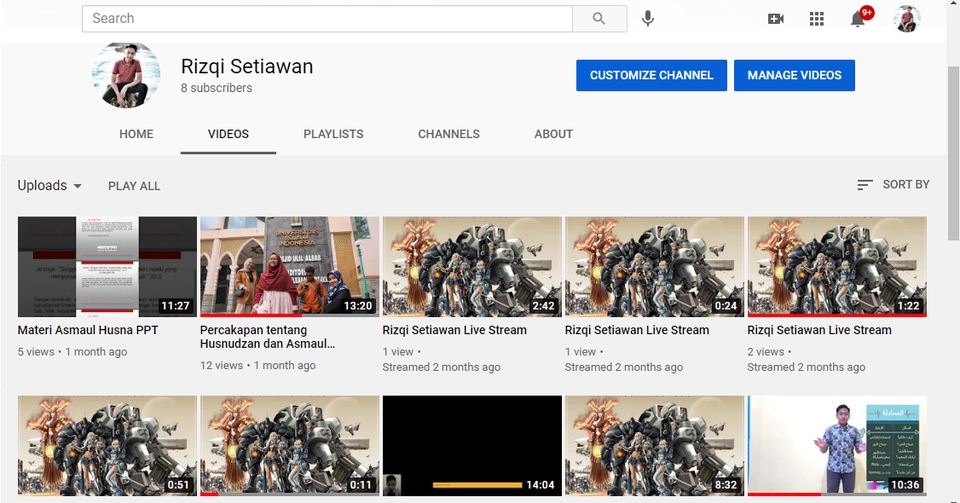Image resolution: width=960 pixels, height=503 pixels.
Task: Expand the Uploads dropdown
Action: coord(50,185)
